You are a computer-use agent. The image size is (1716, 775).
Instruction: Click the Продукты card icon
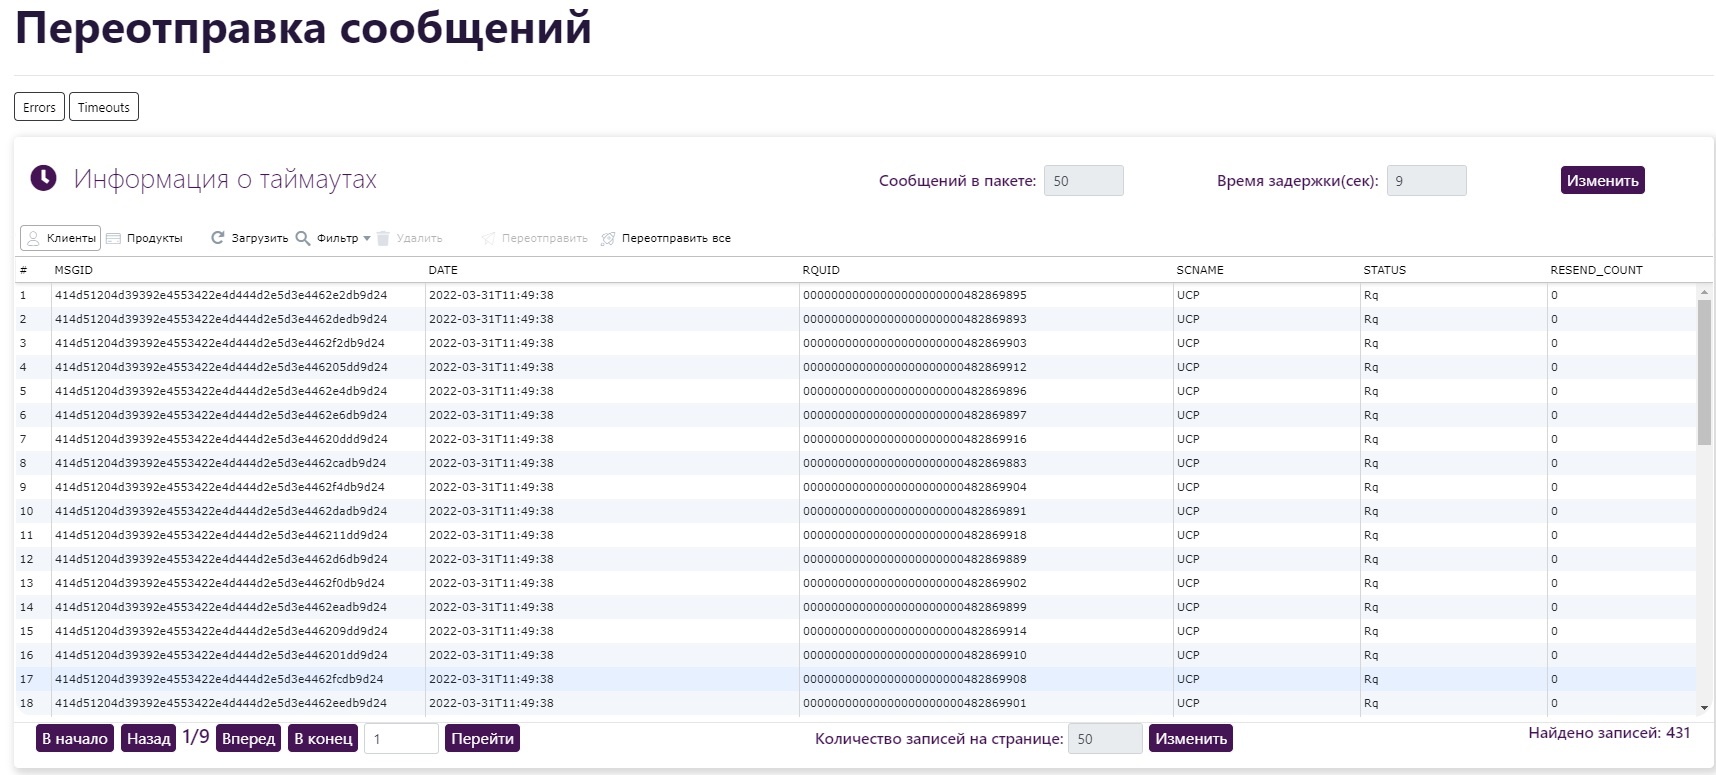(113, 239)
